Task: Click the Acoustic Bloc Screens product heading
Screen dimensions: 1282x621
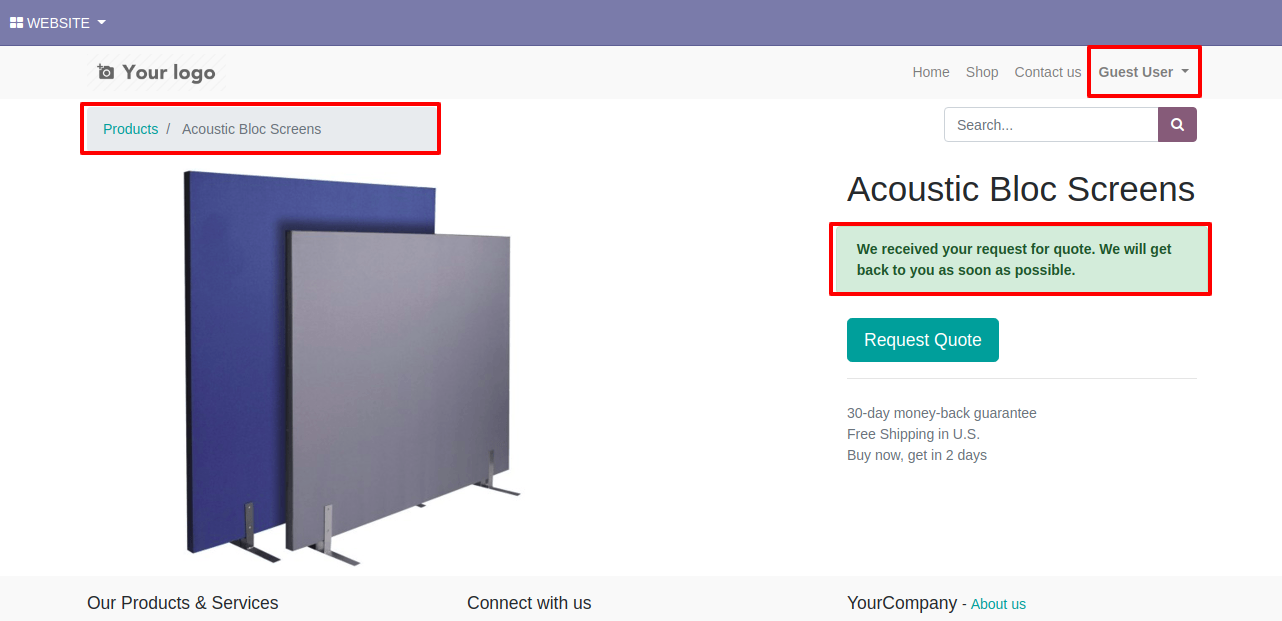Action: tap(1021, 189)
